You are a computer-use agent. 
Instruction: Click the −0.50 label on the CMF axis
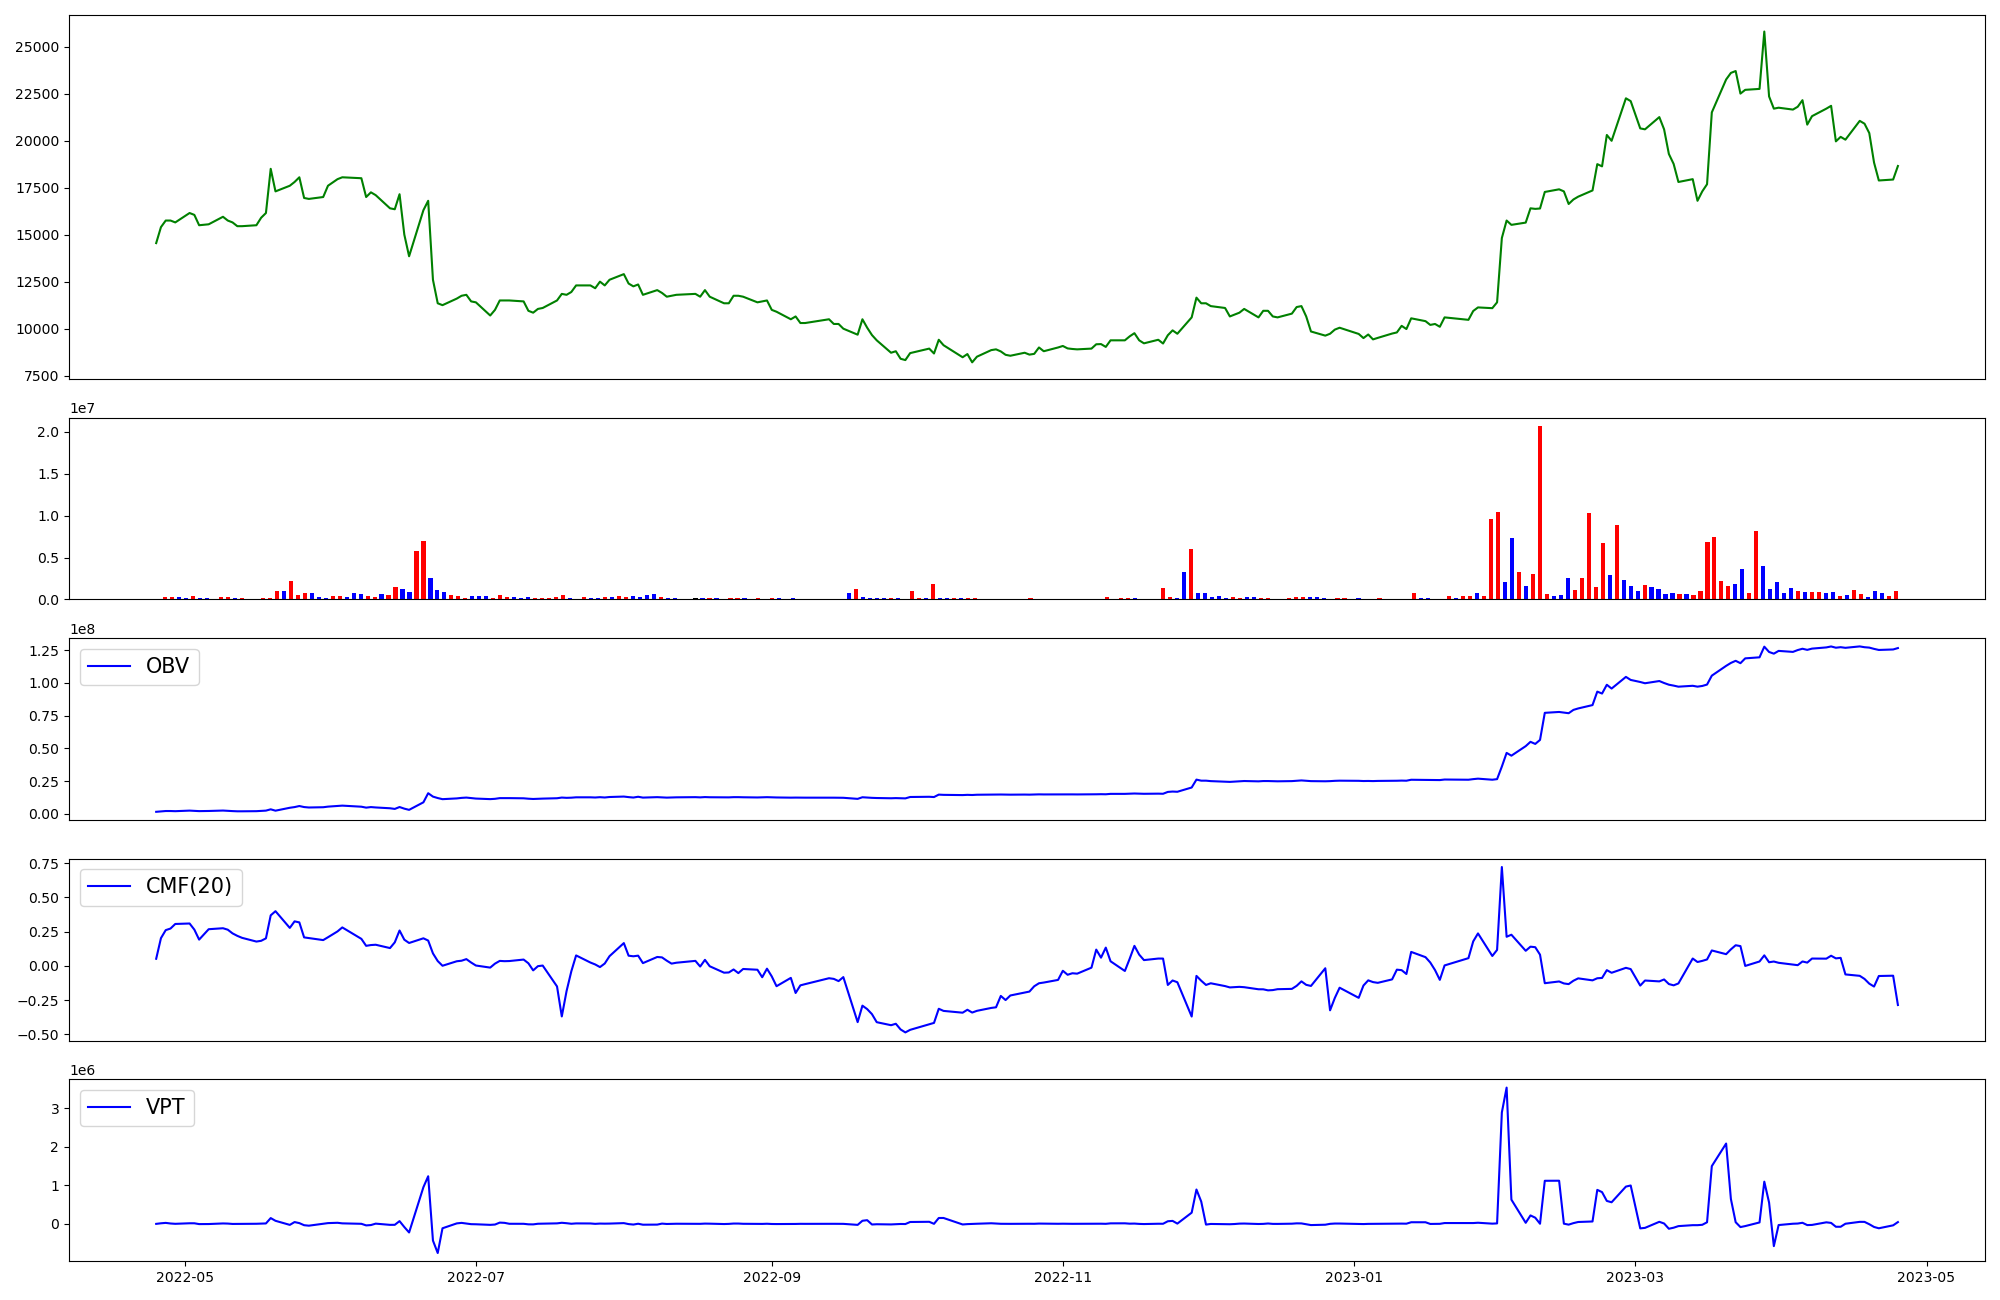click(36, 1035)
